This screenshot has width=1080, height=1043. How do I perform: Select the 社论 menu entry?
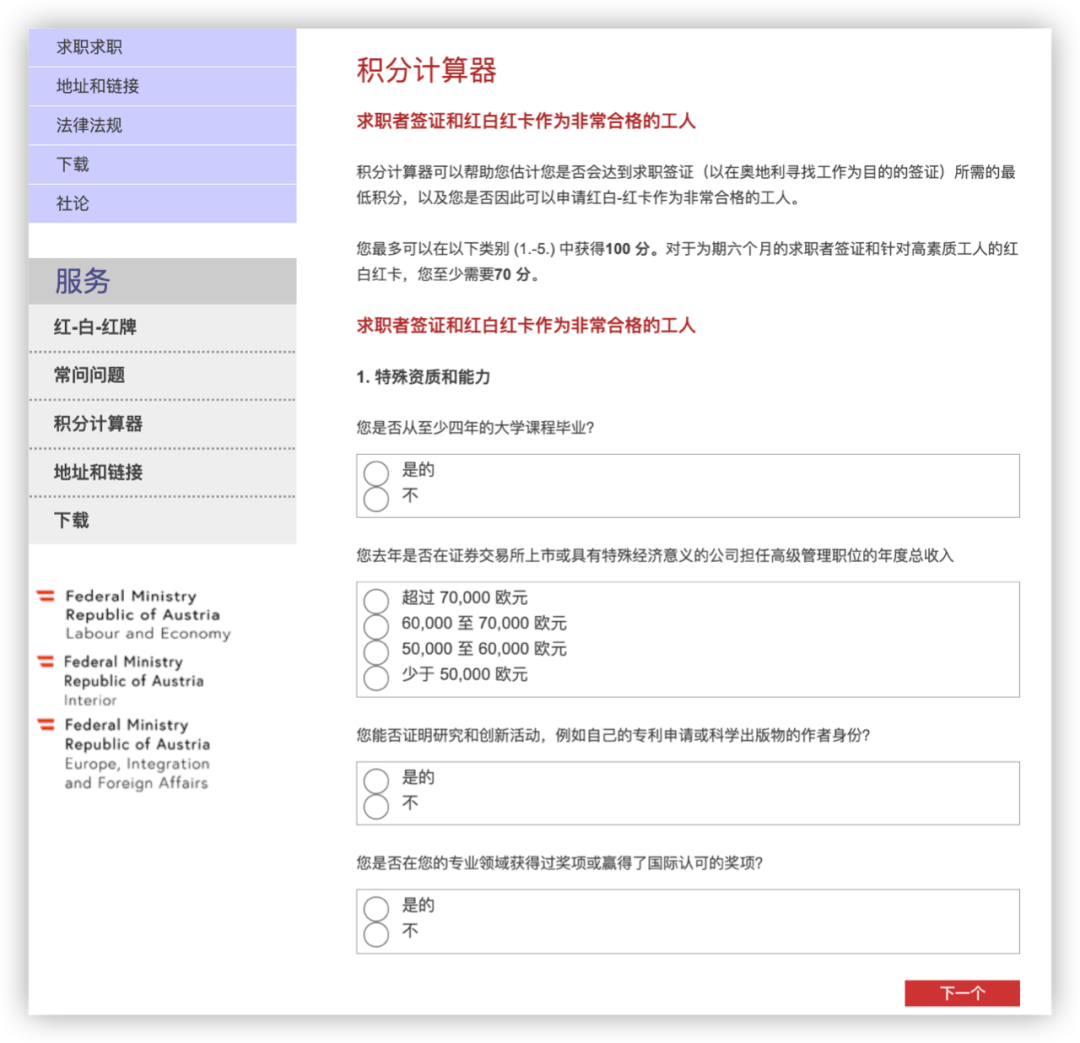click(x=162, y=204)
